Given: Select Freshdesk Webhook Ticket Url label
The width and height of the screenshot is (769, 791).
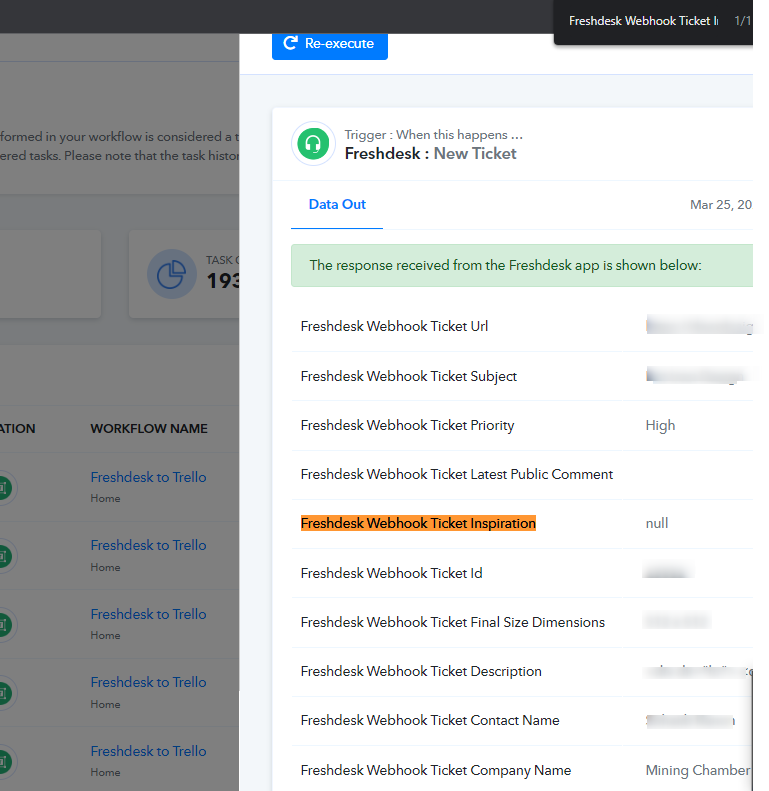Looking at the screenshot, I should click(x=394, y=326).
